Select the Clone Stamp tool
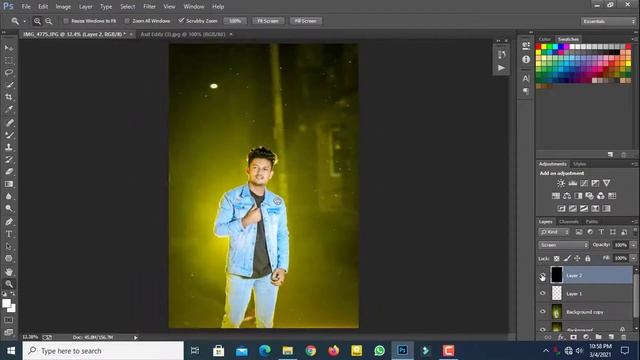Viewport: 640px width, 360px height. [x=9, y=147]
